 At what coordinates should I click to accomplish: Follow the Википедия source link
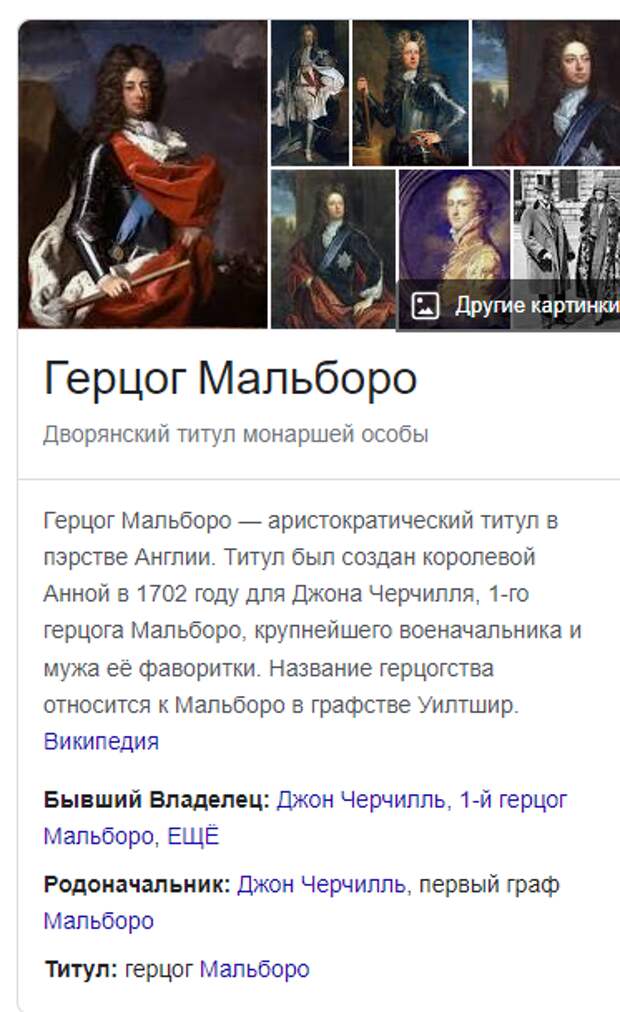coord(101,742)
